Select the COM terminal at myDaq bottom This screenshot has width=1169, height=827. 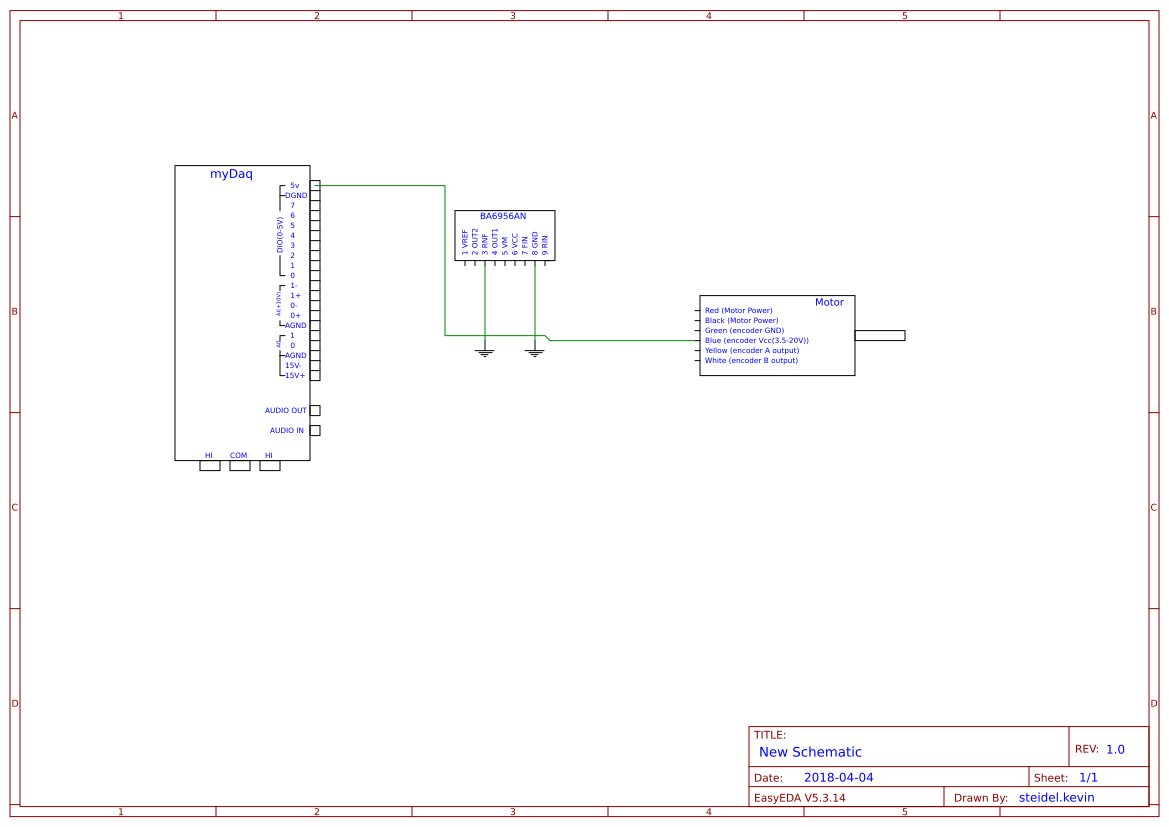point(238,465)
